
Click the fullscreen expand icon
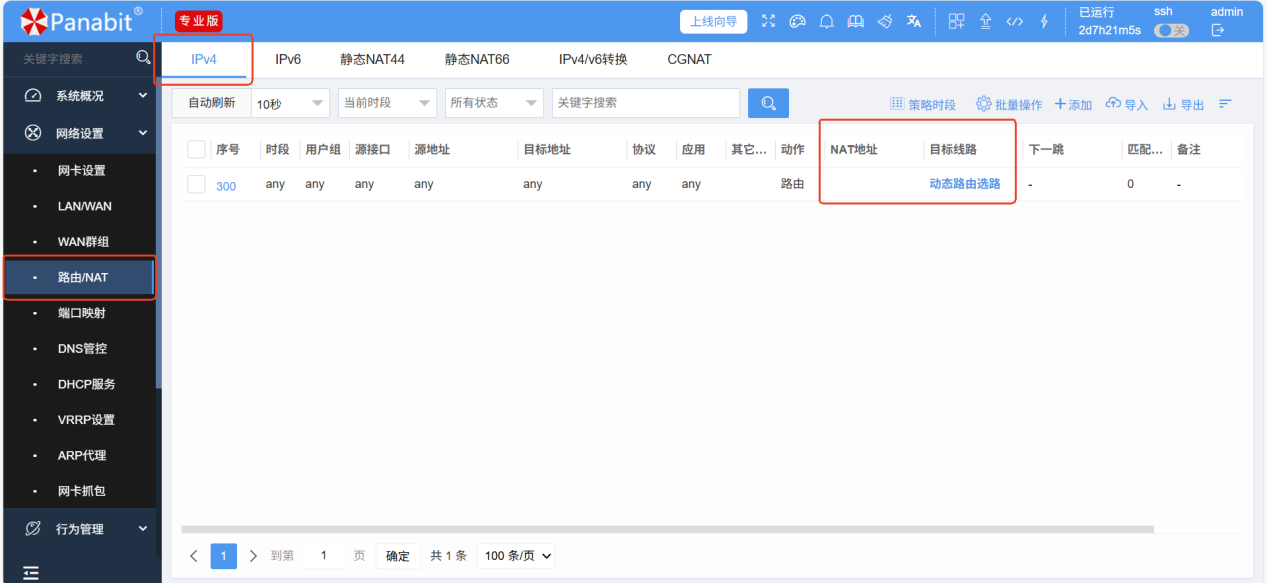[768, 22]
